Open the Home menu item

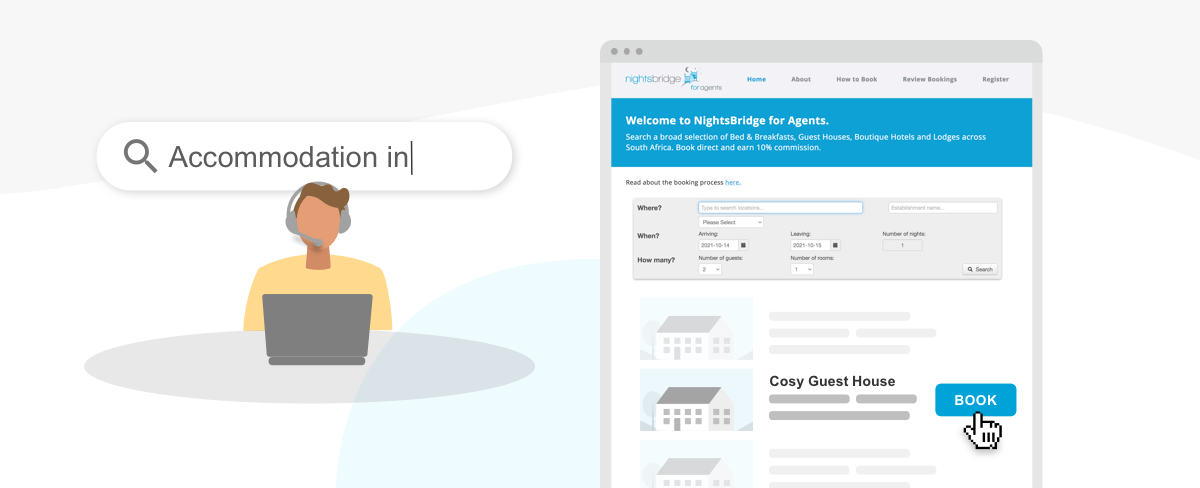(x=756, y=79)
